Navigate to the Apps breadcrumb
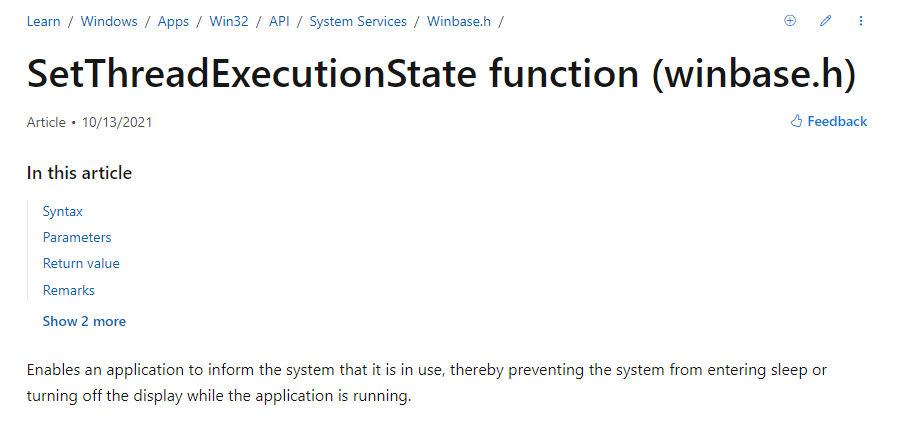914x427 pixels. click(173, 21)
